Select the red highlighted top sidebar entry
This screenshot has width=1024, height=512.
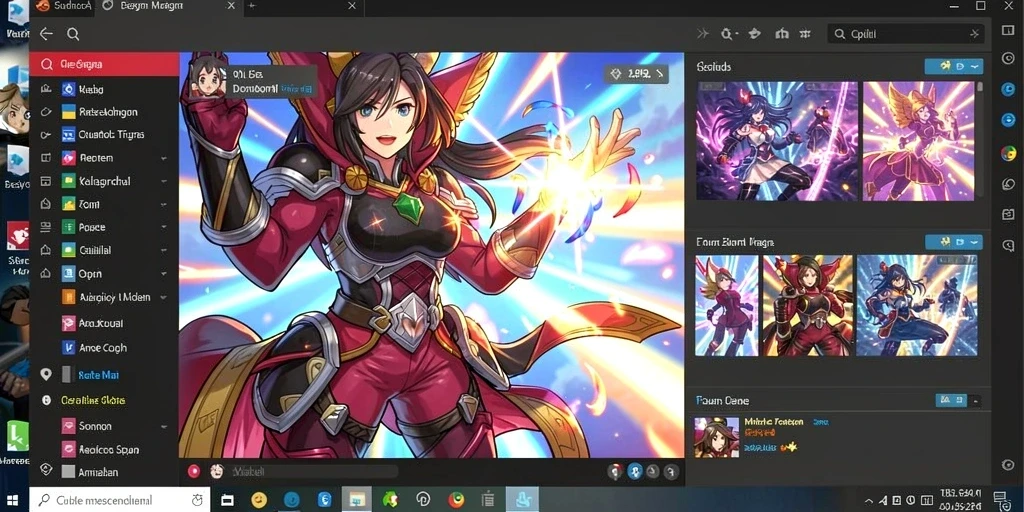[104, 64]
